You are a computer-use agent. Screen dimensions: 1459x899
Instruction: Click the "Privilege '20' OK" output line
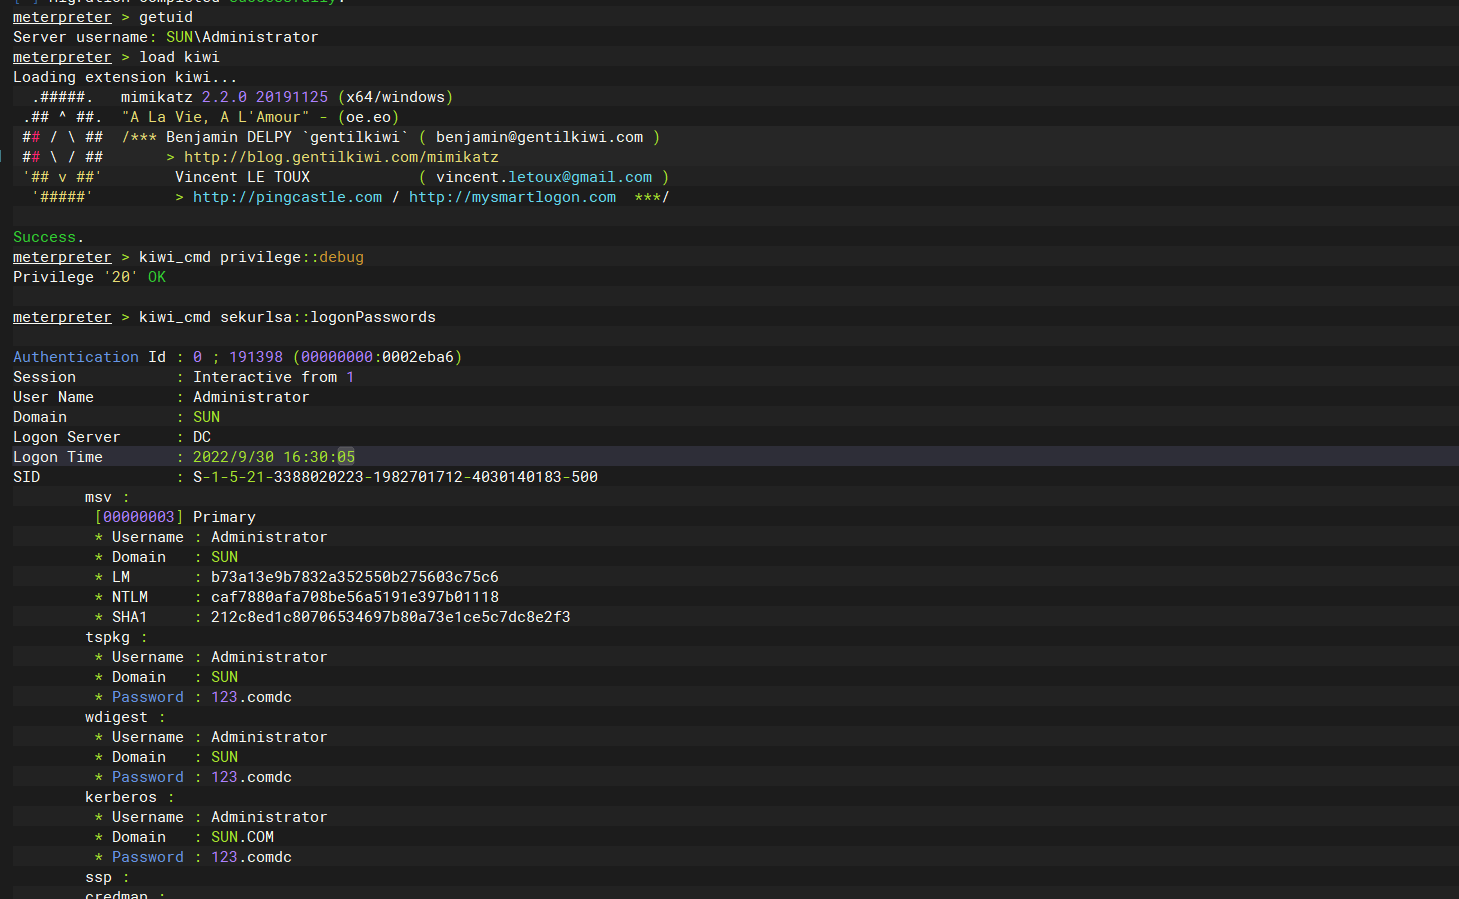[89, 277]
